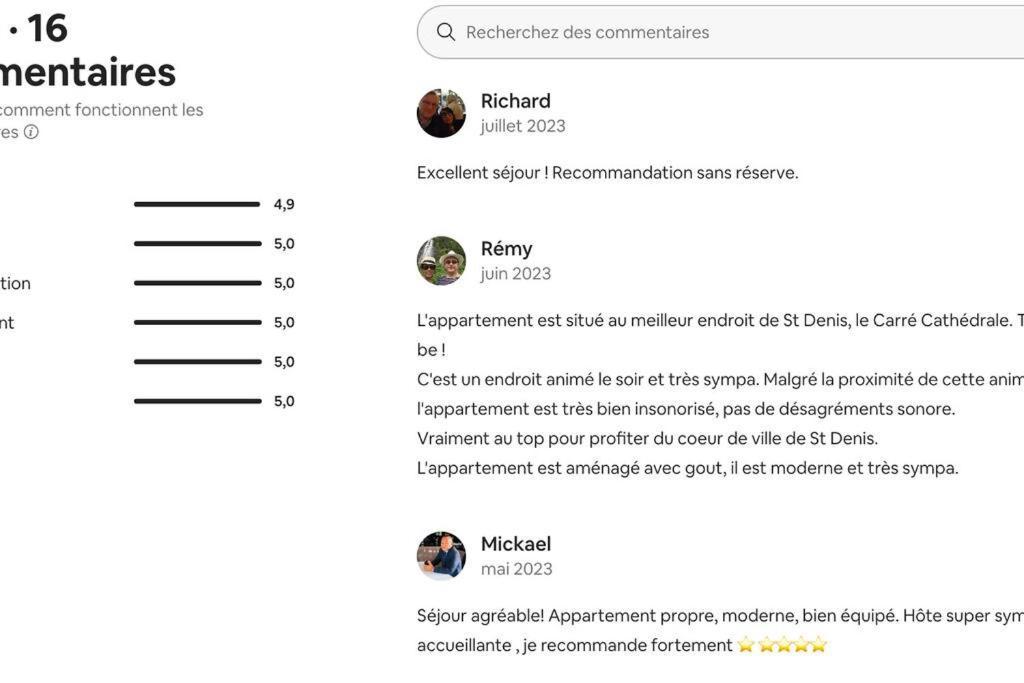Click the 'juin 2023' review date
Viewport: 1024px width, 683px height.
tap(515, 274)
